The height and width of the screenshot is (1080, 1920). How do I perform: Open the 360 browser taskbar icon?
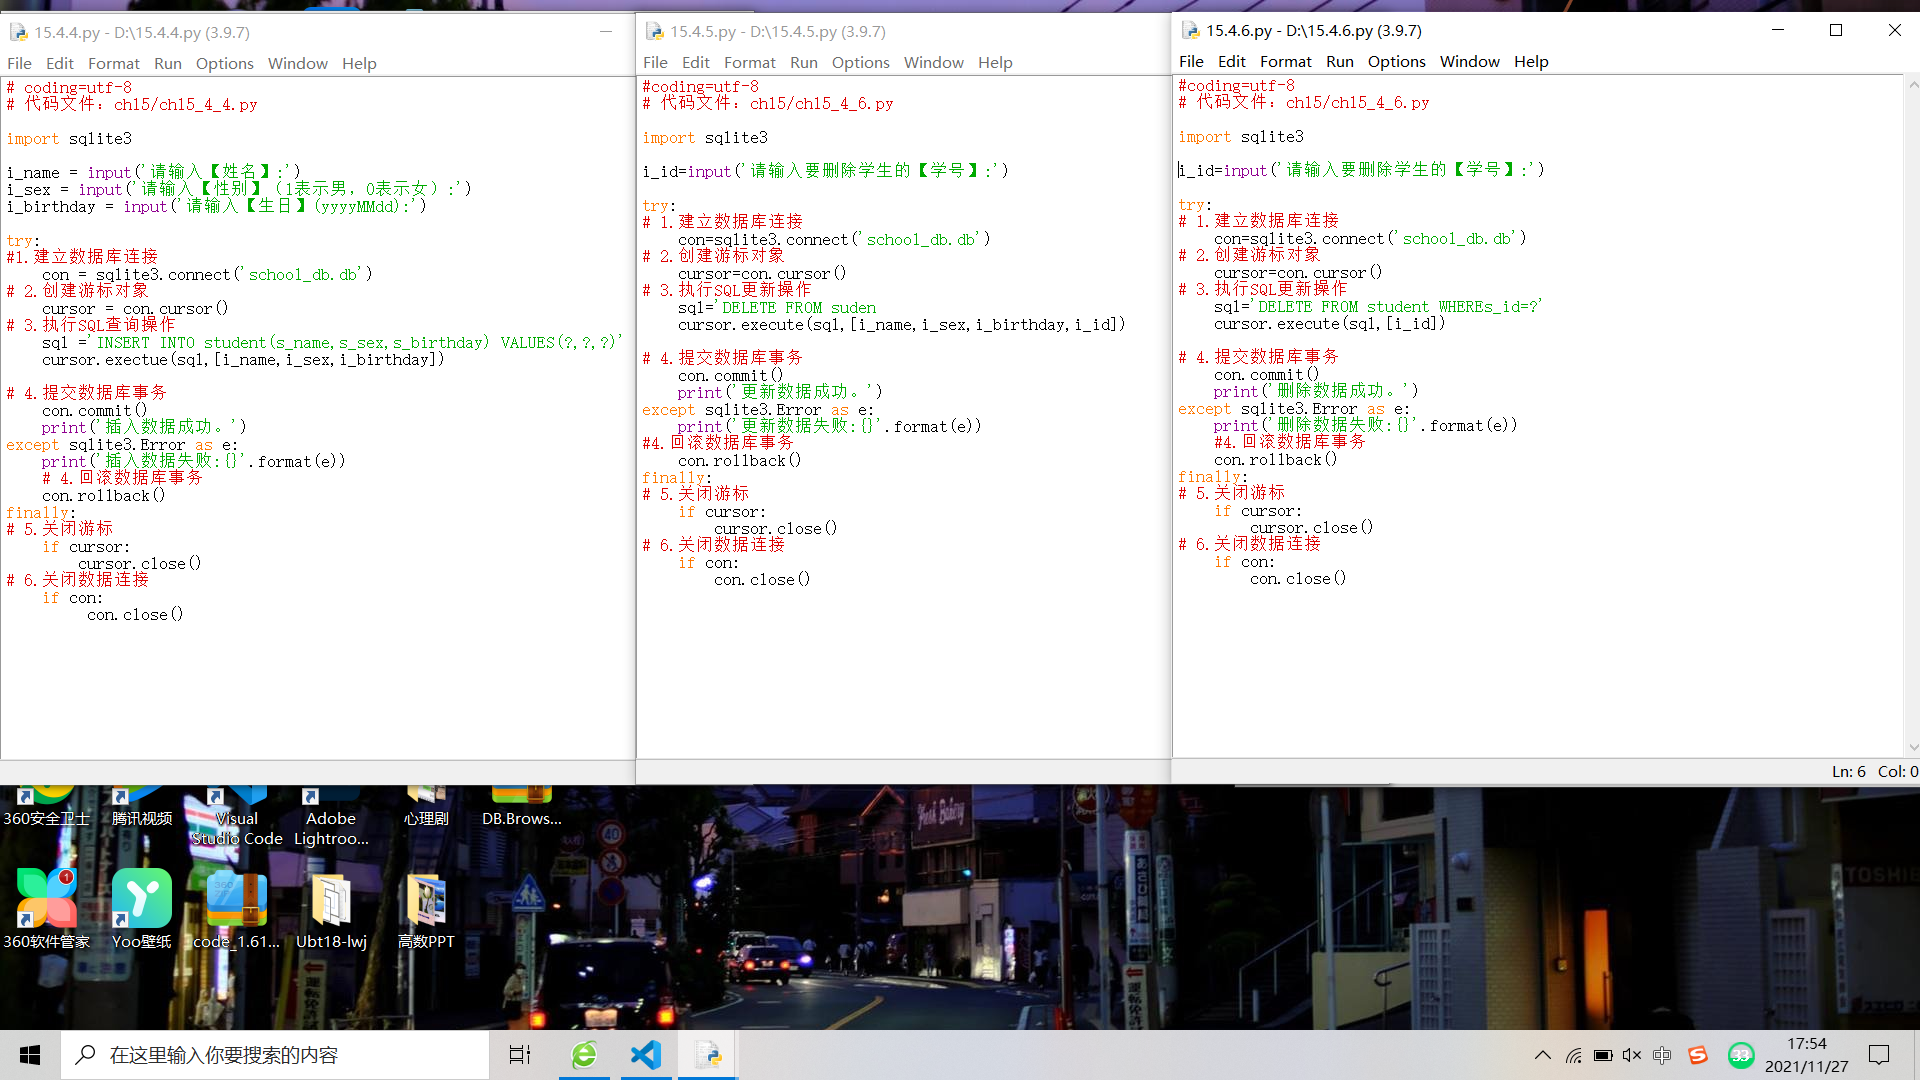click(x=584, y=1055)
